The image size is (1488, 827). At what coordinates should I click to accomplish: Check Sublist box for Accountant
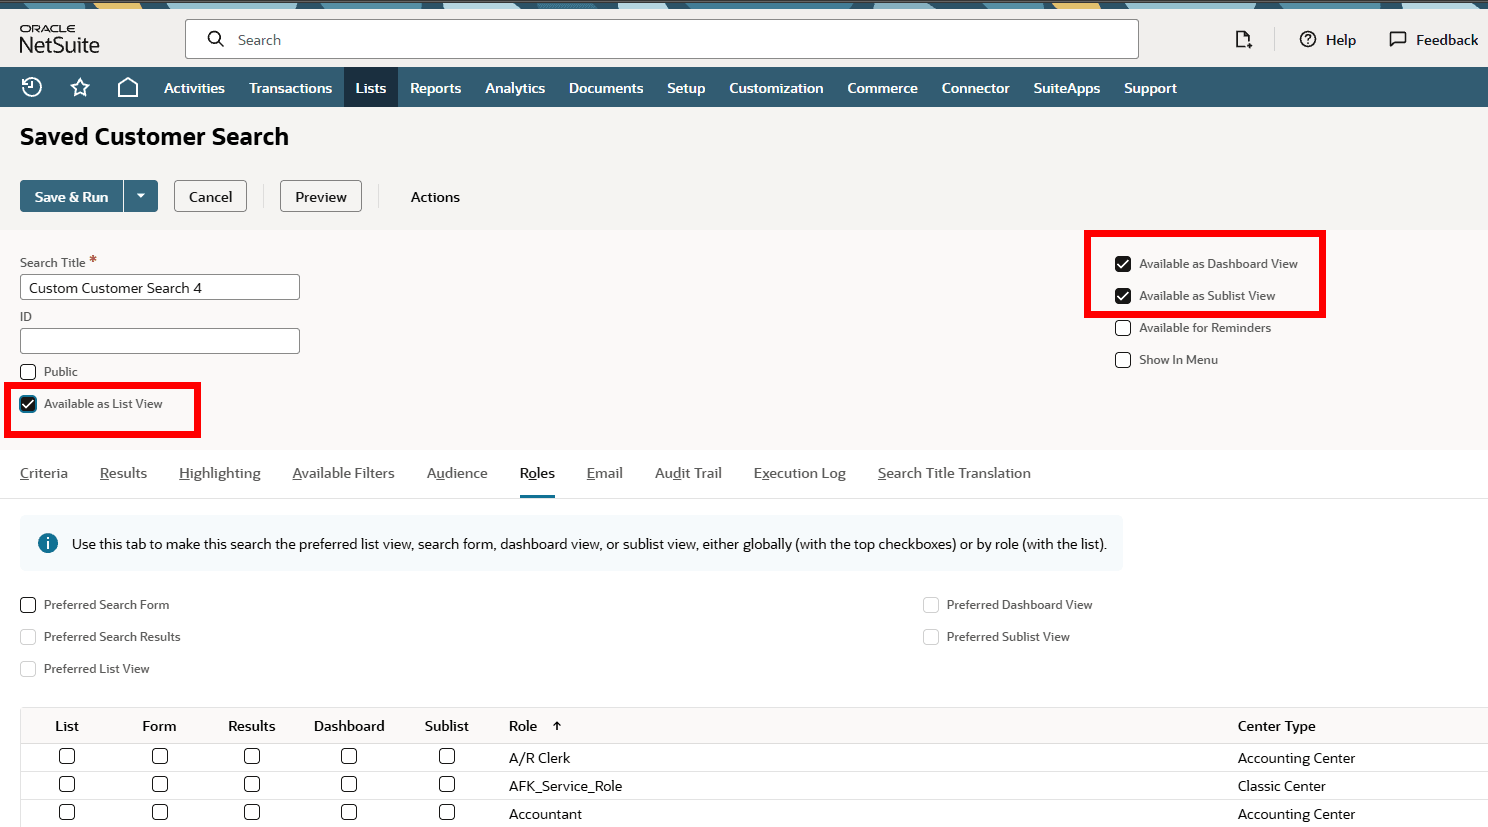coord(447,812)
